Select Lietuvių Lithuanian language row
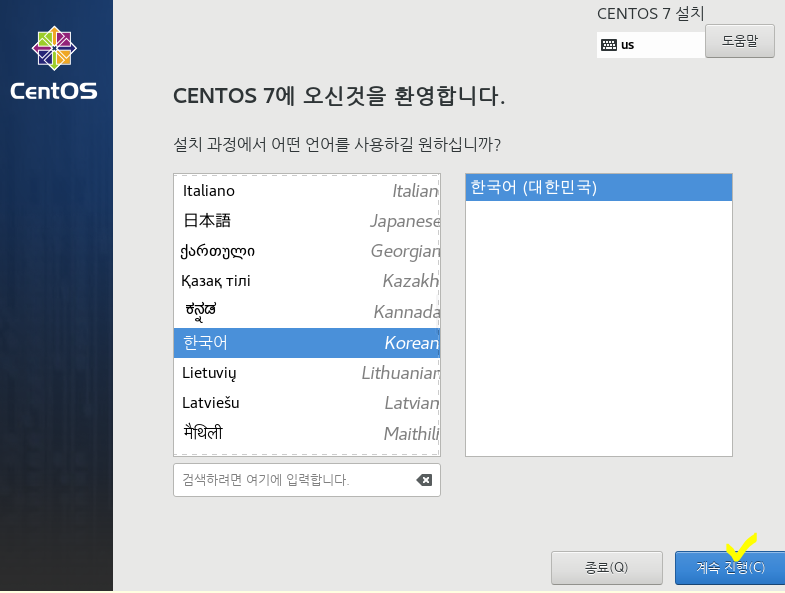Screen dimensions: 785x593 [307, 373]
